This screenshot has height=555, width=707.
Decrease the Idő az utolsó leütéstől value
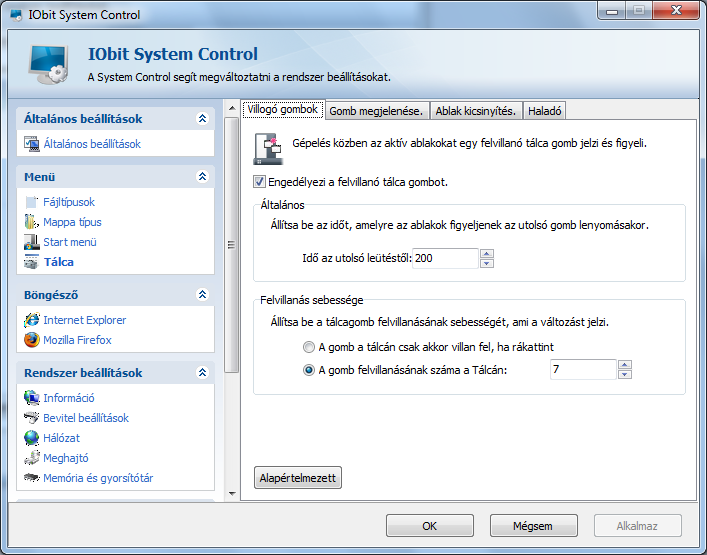(x=487, y=263)
